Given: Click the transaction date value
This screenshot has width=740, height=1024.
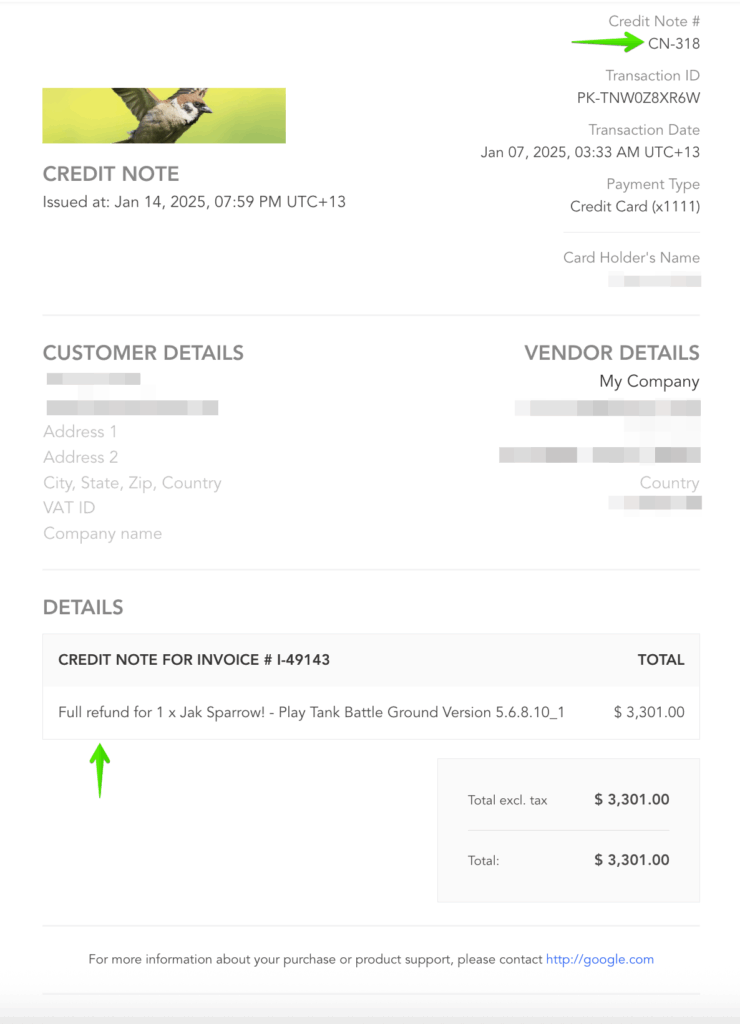Looking at the screenshot, I should tap(590, 152).
